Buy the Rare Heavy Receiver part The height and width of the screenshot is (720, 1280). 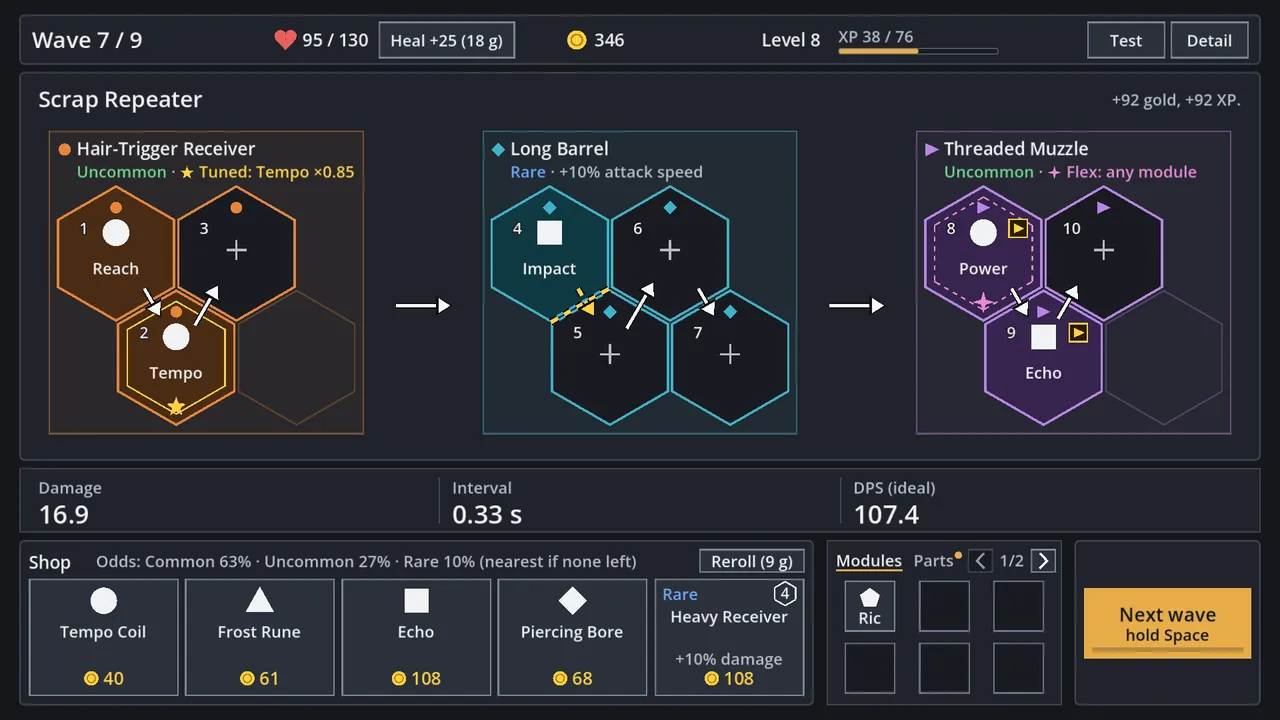[x=729, y=637]
